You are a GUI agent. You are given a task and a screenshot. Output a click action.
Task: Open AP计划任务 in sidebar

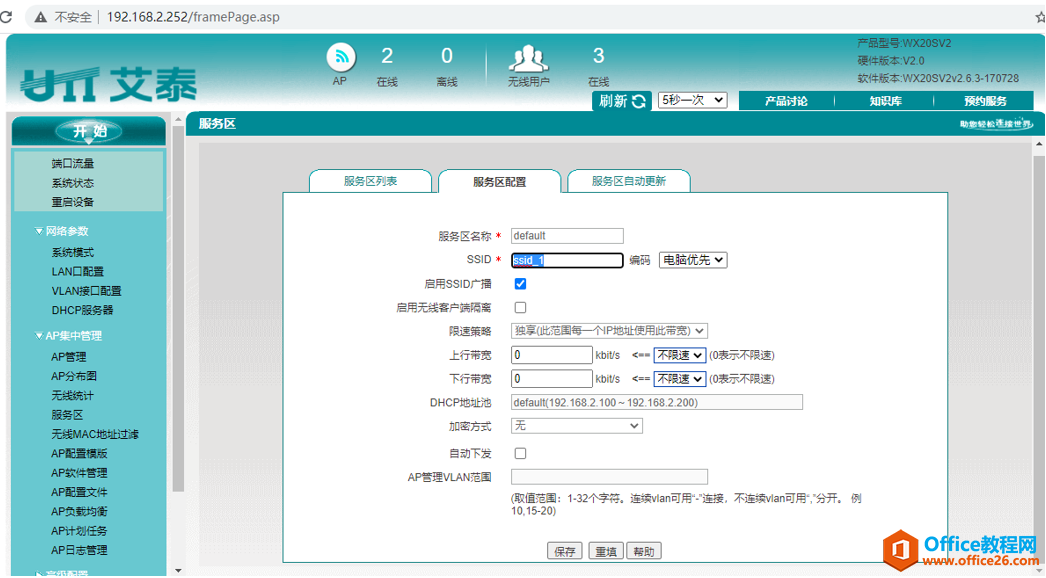(79, 531)
